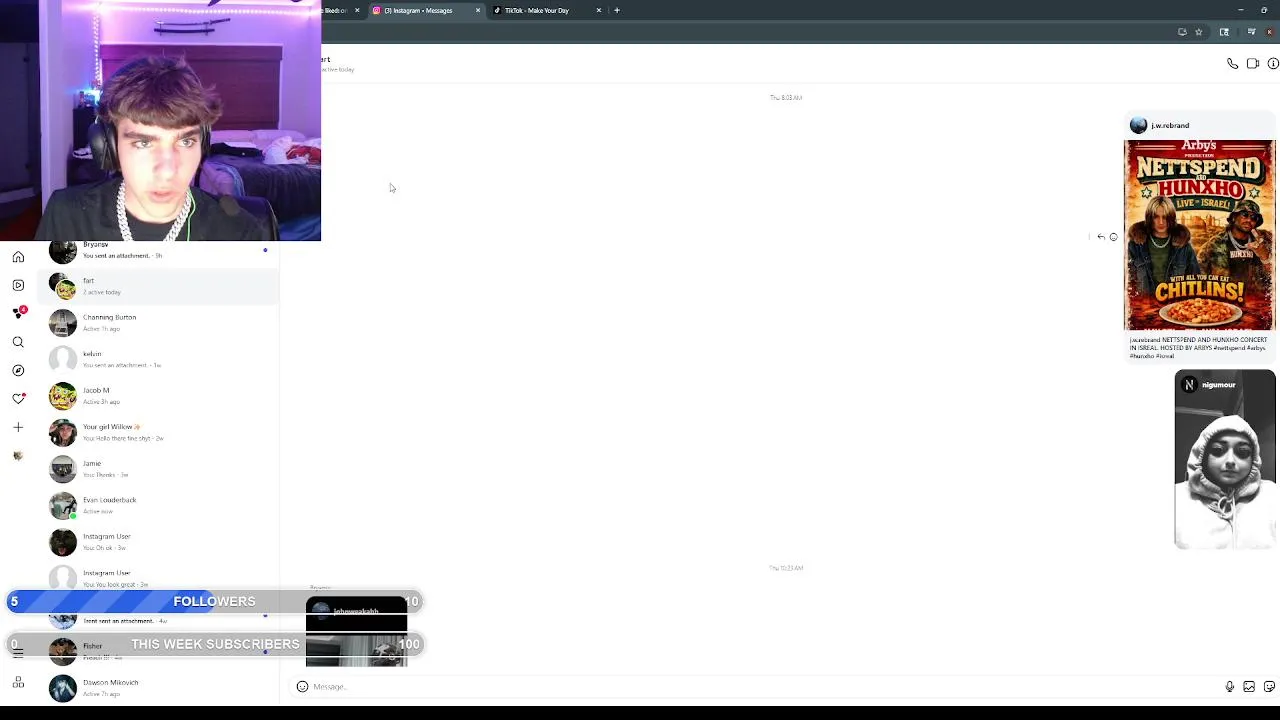Open chat with Jamie
The width and height of the screenshot is (1280, 720).
(160, 469)
